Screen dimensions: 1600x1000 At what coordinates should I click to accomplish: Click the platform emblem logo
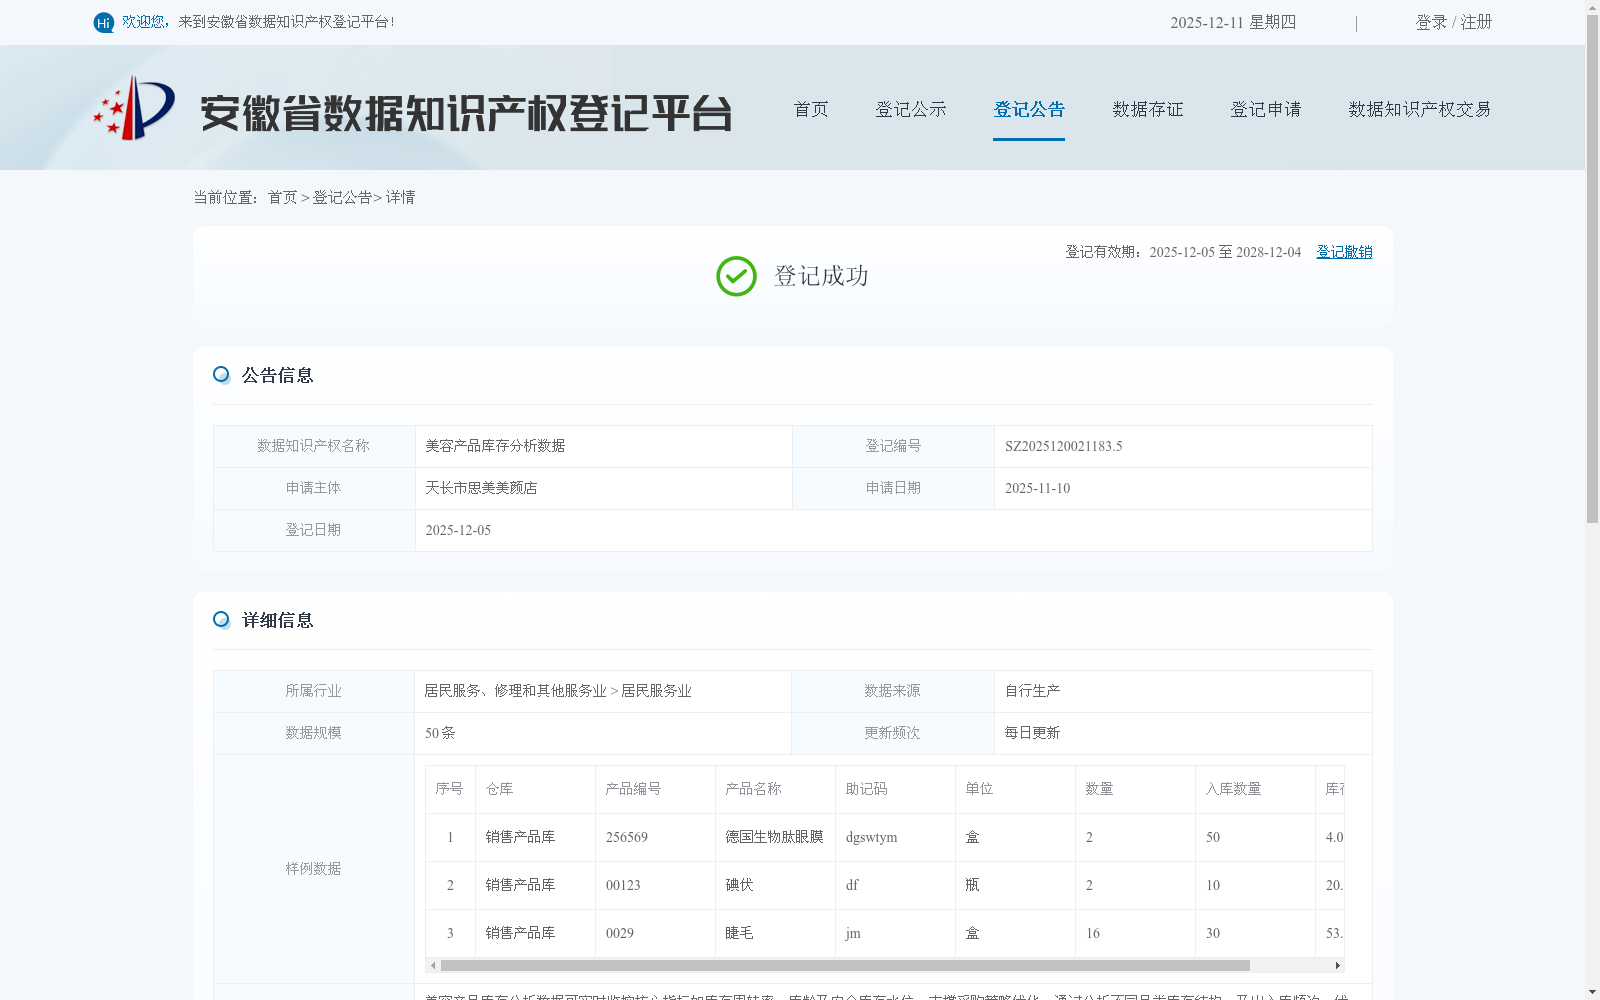coord(134,108)
